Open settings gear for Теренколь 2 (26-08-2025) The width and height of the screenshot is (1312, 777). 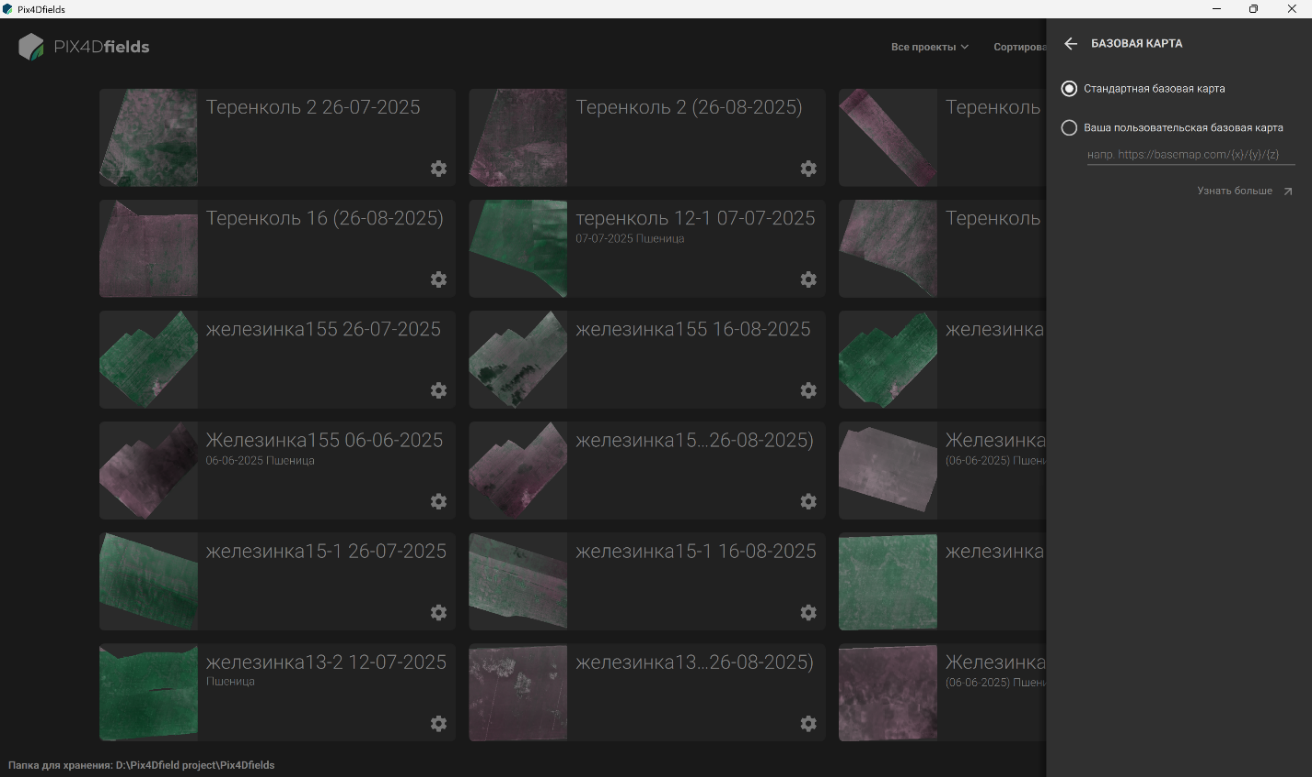pos(808,169)
